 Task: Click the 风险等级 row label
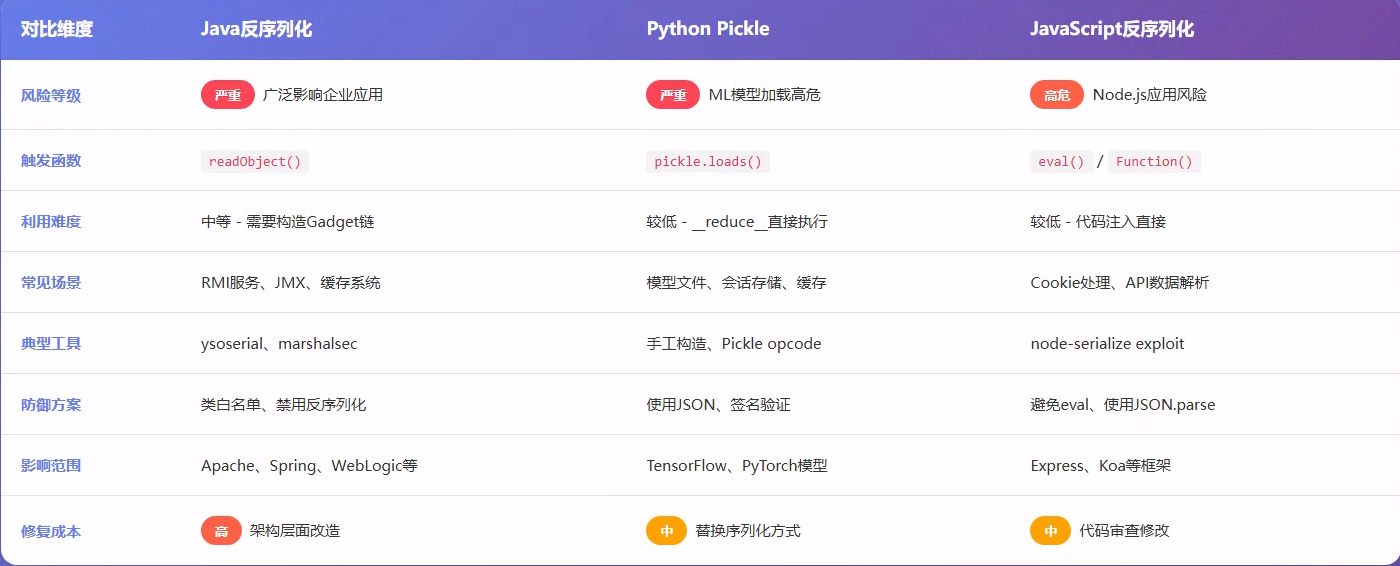(51, 96)
